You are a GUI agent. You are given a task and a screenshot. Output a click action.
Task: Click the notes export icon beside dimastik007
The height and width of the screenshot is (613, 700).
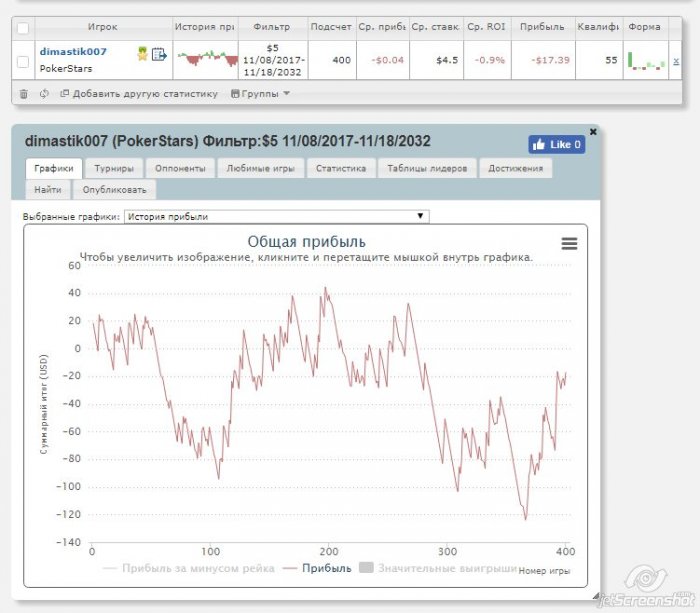pyautogui.click(x=159, y=54)
